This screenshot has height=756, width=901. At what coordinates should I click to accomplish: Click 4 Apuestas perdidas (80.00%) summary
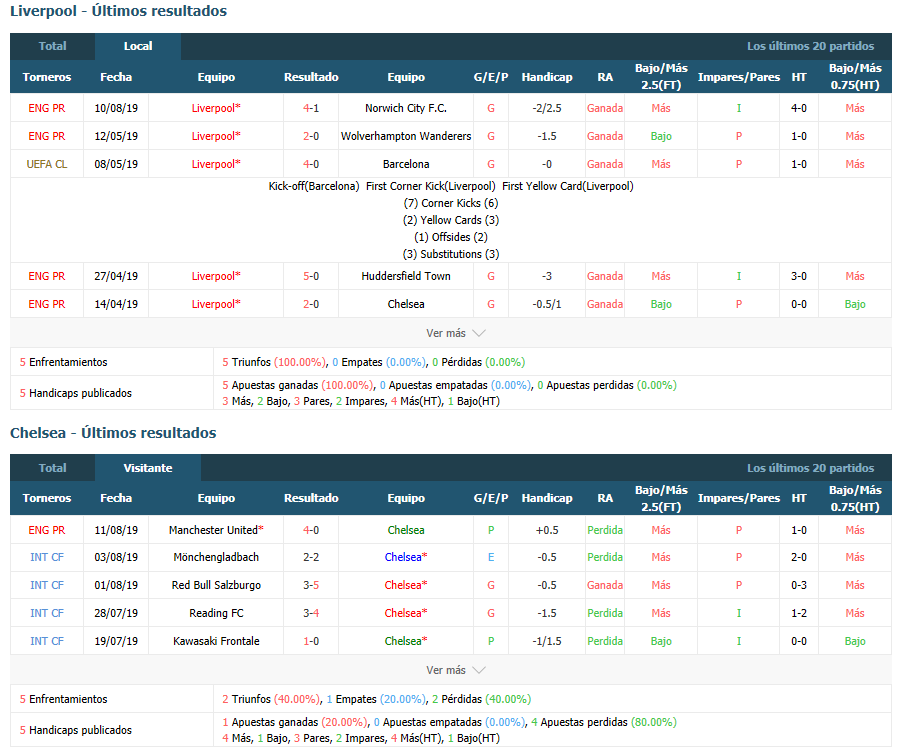tap(604, 722)
